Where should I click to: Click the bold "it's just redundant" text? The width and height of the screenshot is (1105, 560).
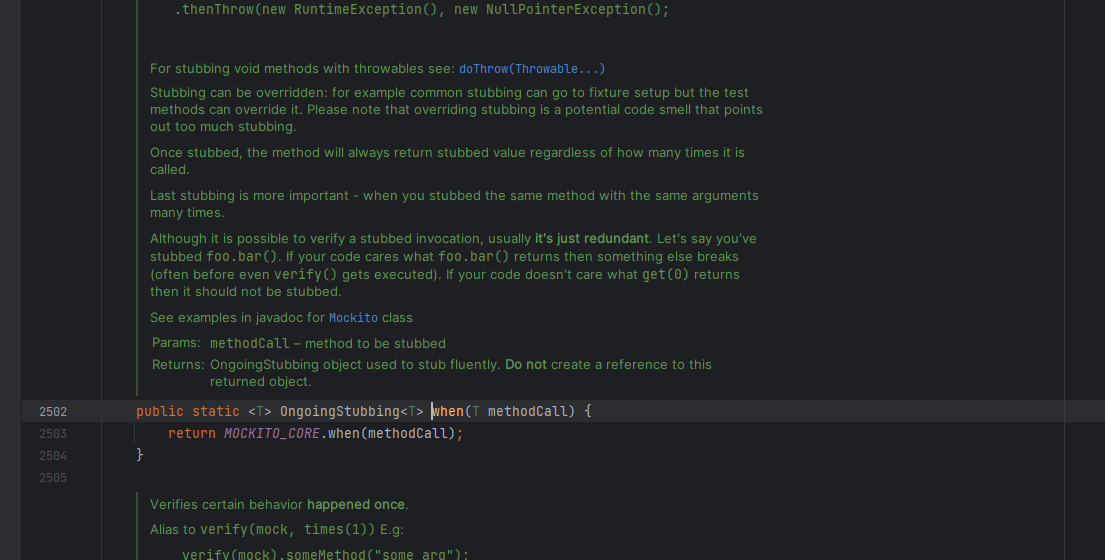click(592, 239)
